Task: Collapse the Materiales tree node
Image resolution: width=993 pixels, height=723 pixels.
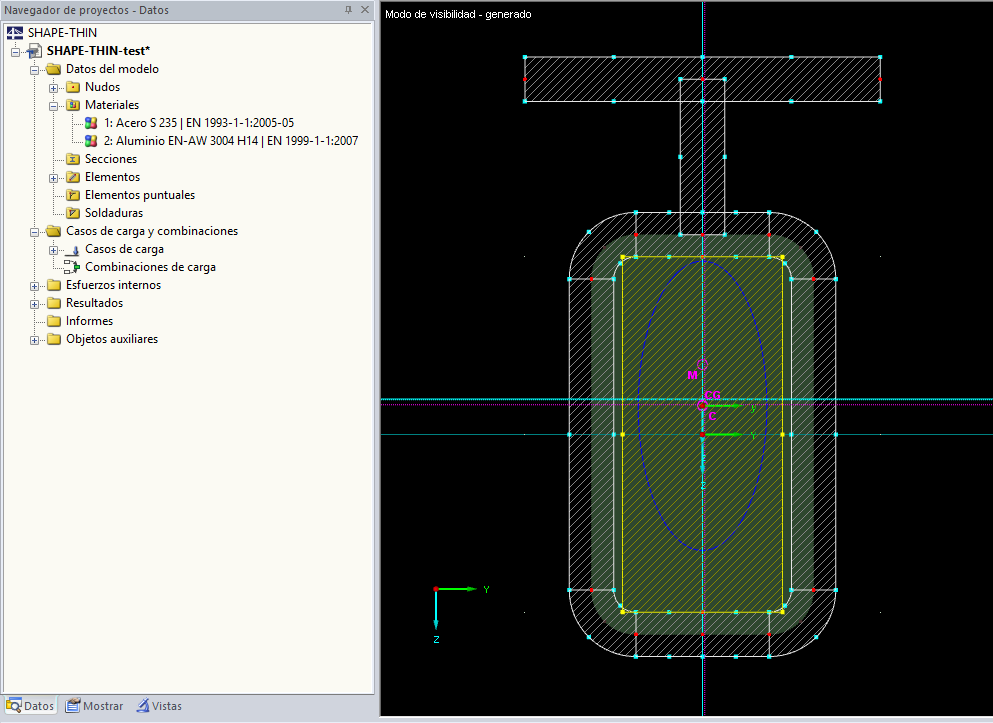Action: tap(54, 105)
